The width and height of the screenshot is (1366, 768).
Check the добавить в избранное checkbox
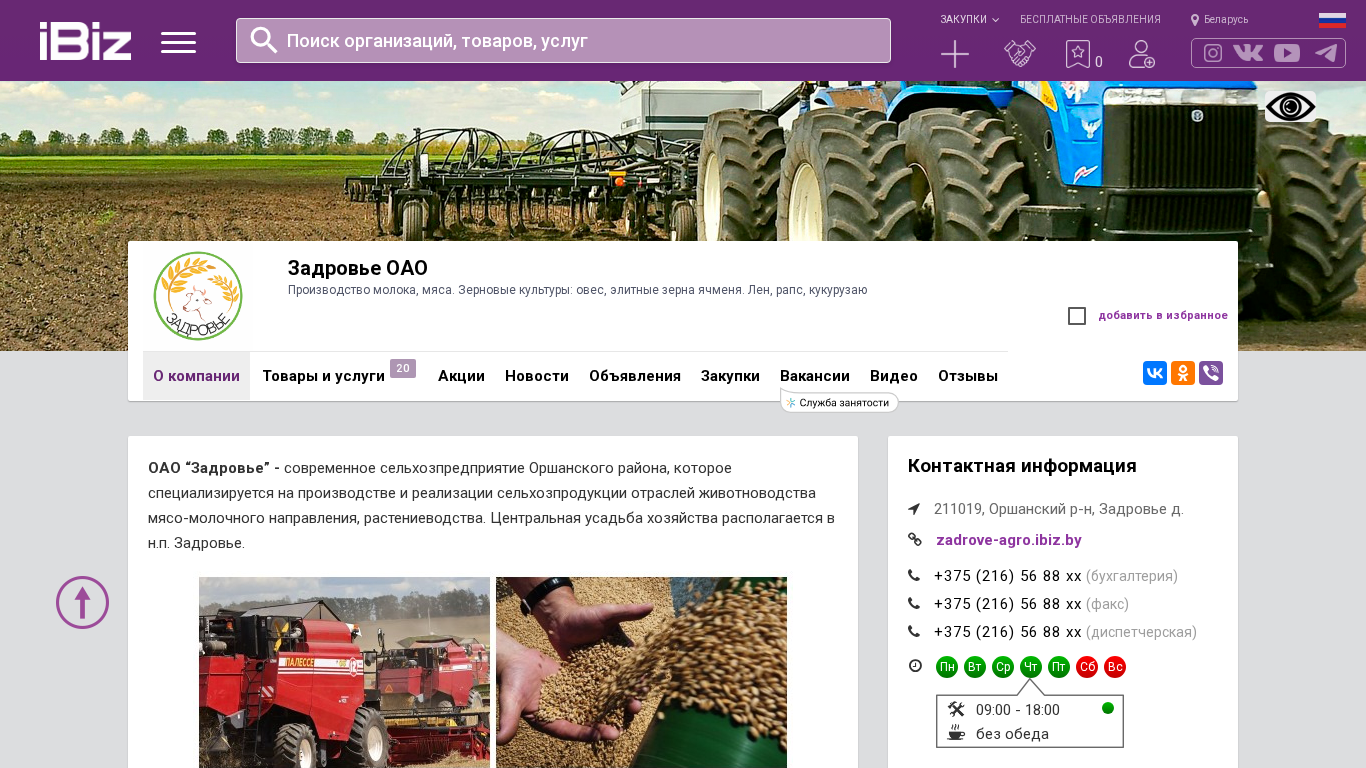(x=1077, y=316)
